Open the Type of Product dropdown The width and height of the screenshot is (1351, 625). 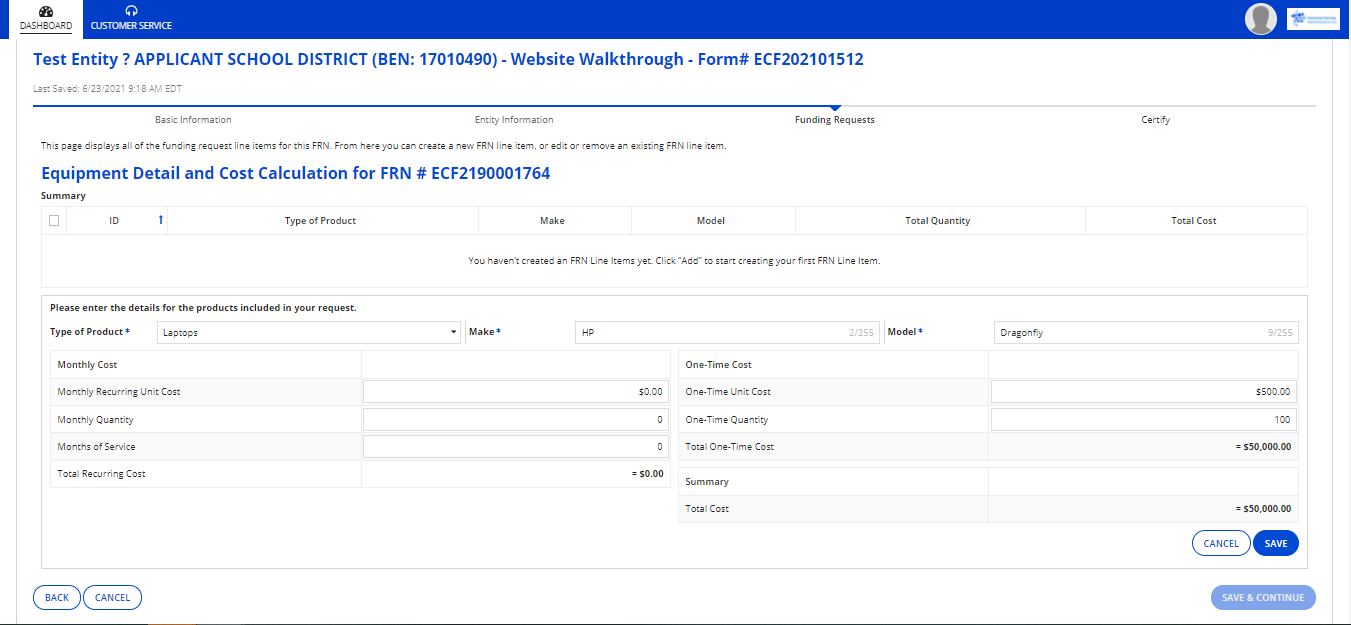[x=308, y=333]
